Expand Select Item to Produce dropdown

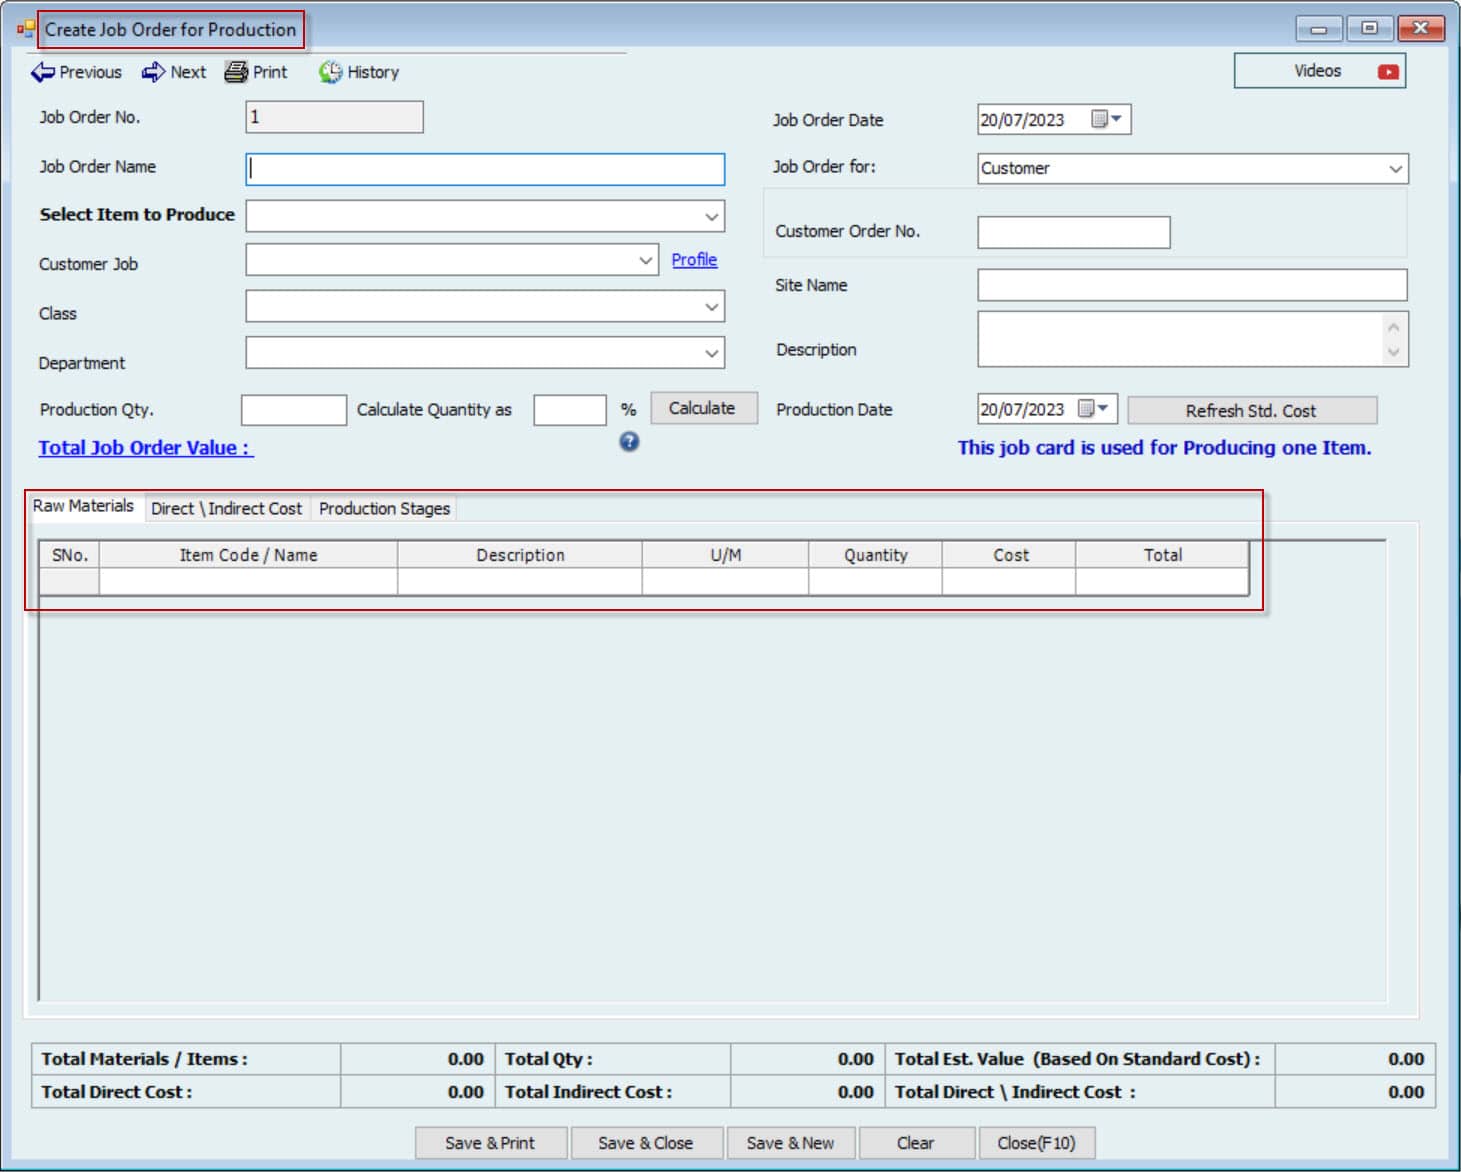pyautogui.click(x=711, y=216)
